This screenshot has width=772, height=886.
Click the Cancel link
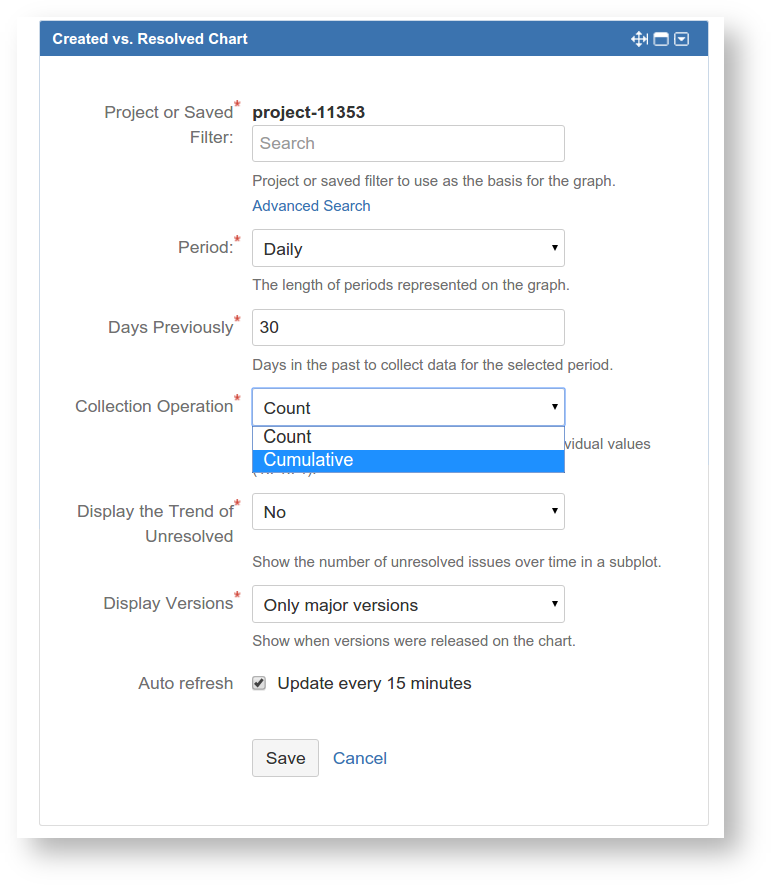point(360,758)
